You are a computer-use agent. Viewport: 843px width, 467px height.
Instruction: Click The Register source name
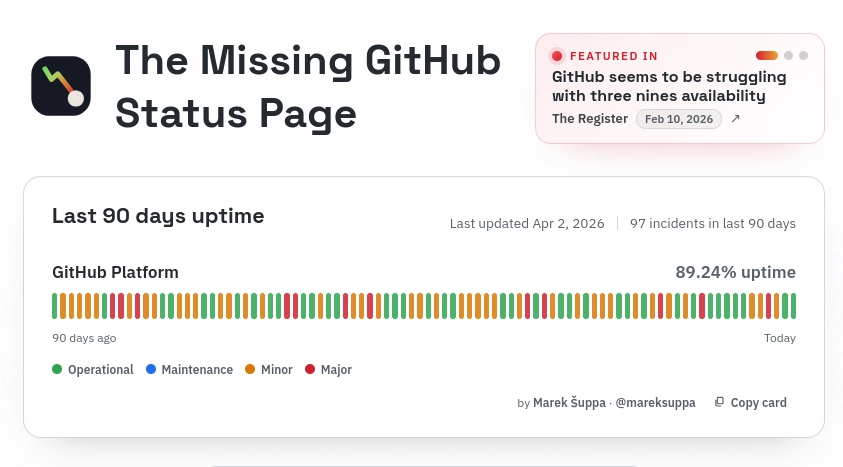tap(590, 119)
